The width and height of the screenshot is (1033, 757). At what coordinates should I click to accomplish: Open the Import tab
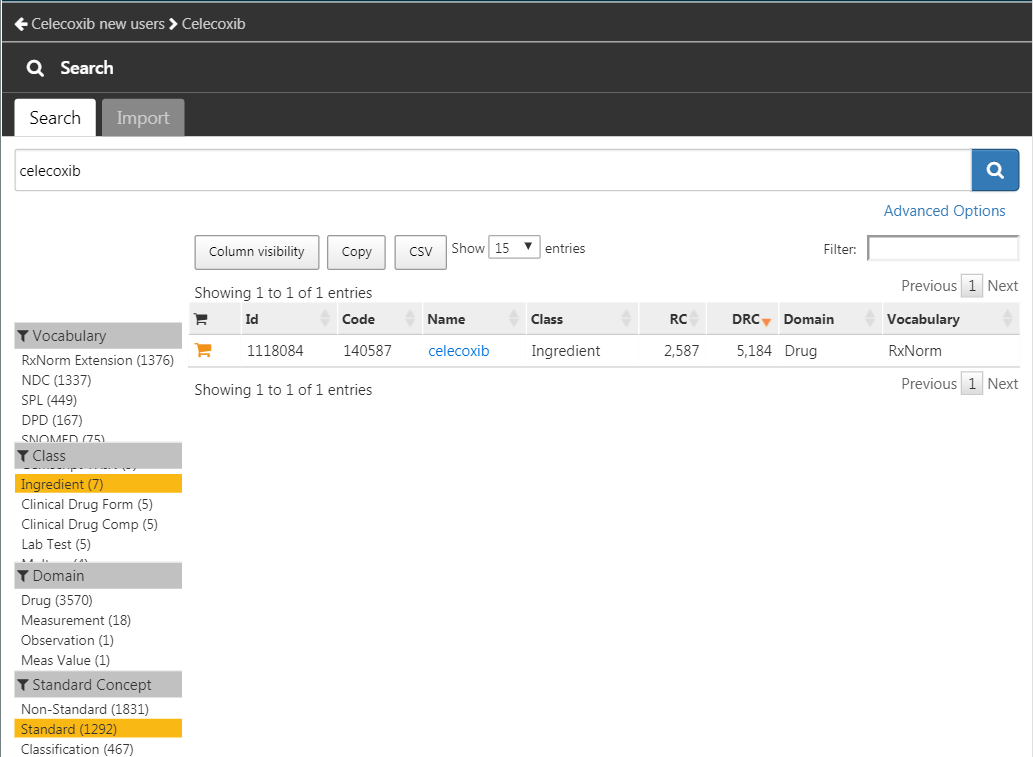pyautogui.click(x=143, y=118)
